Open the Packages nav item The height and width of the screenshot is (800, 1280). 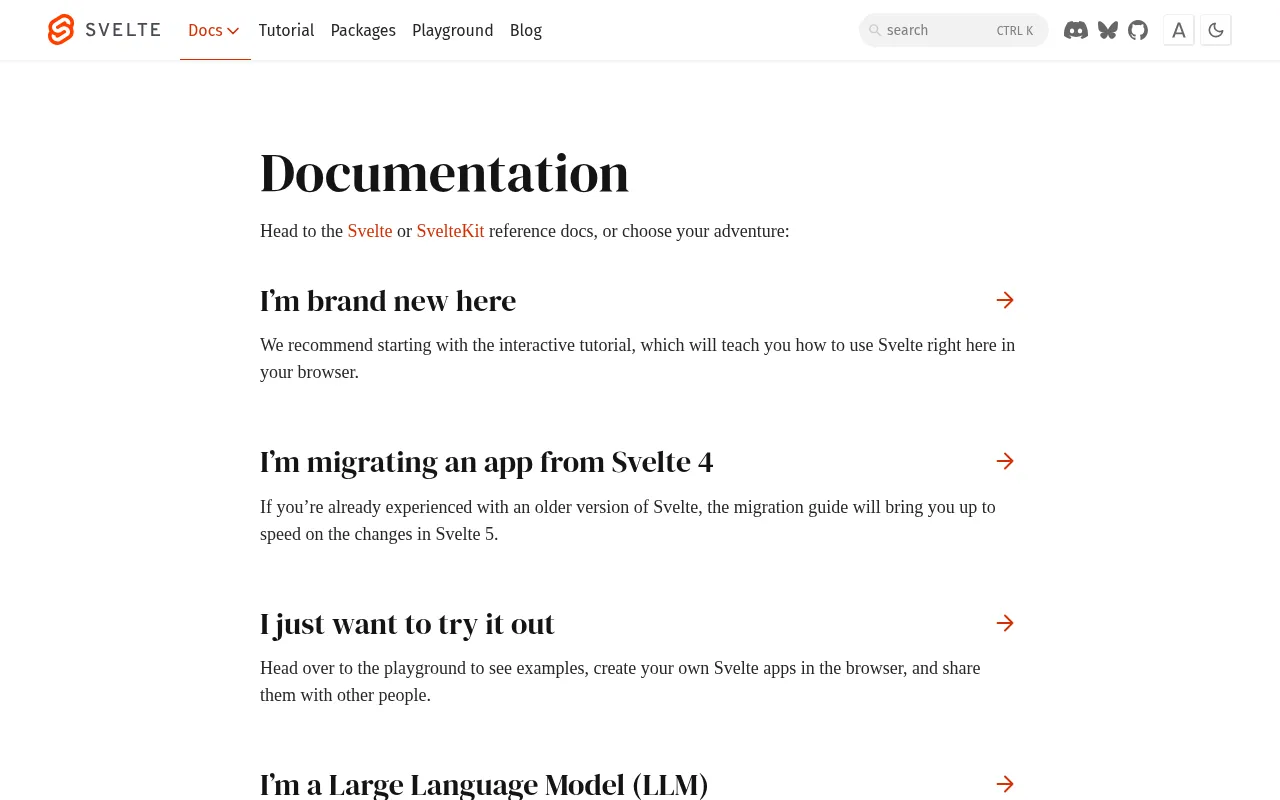pyautogui.click(x=363, y=30)
